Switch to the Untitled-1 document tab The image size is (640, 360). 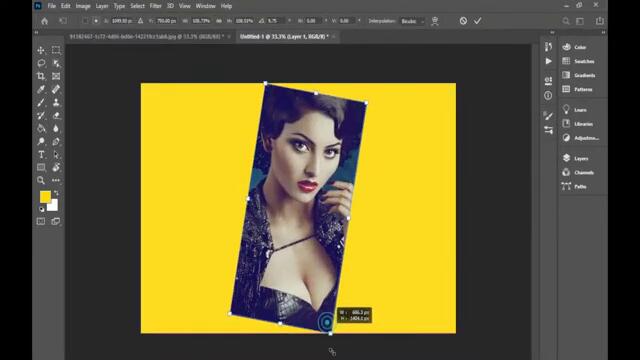pyautogui.click(x=284, y=37)
